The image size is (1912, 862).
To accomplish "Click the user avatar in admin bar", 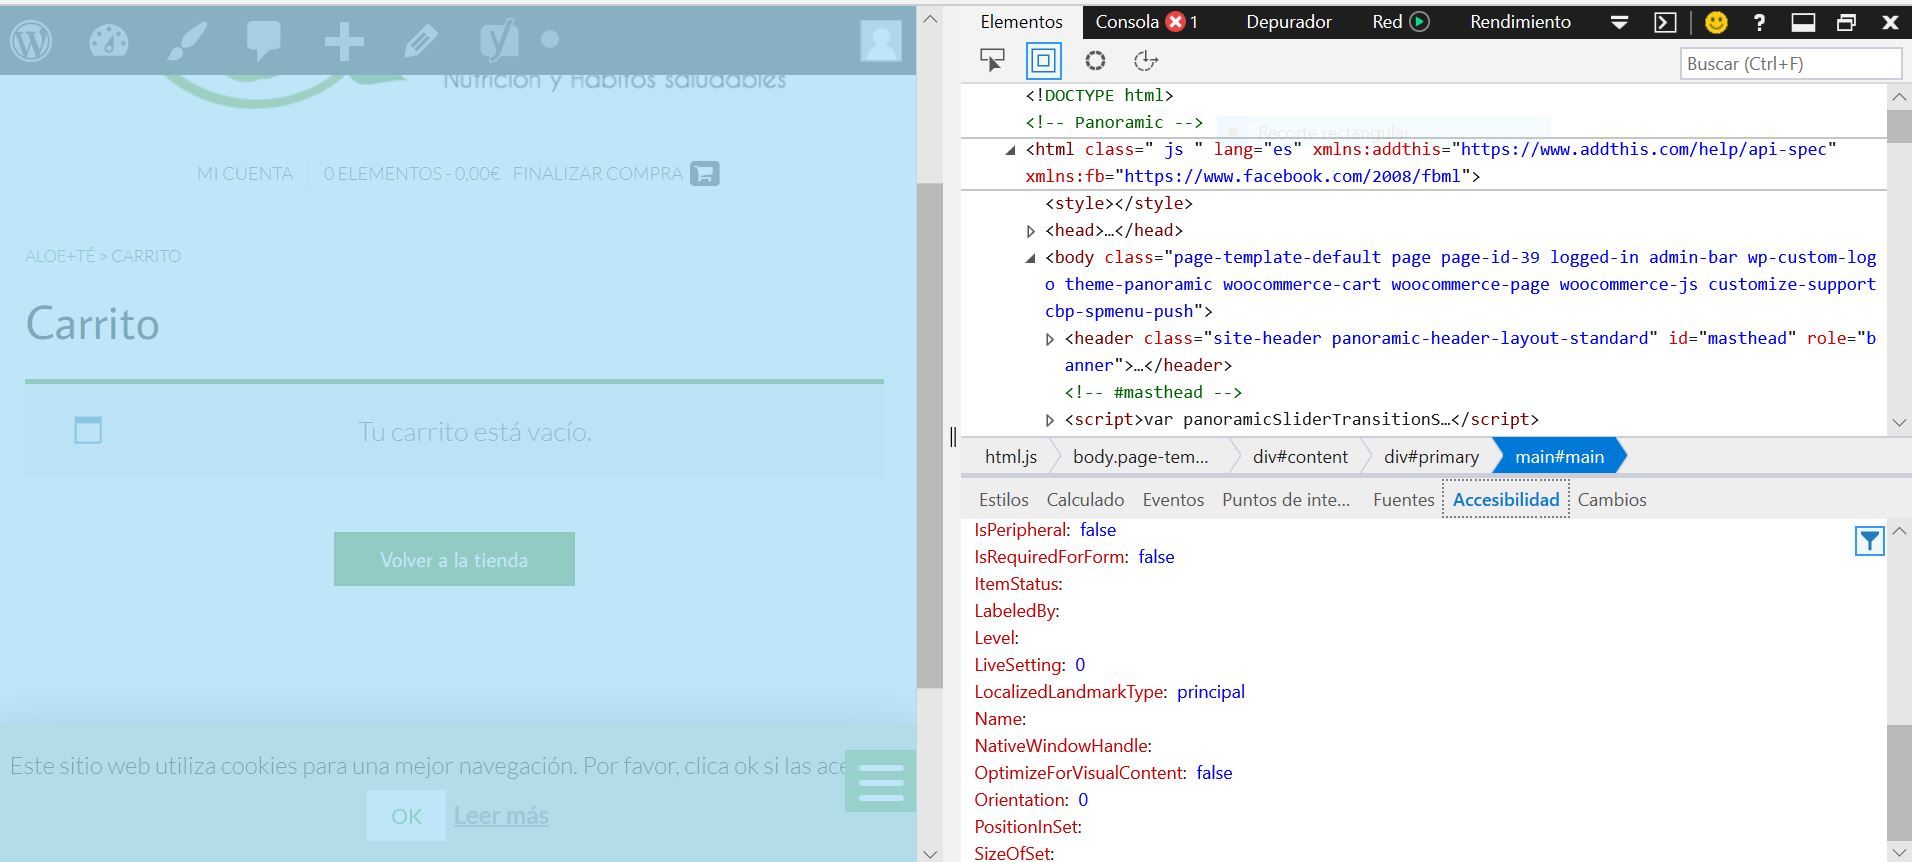I will 881,40.
